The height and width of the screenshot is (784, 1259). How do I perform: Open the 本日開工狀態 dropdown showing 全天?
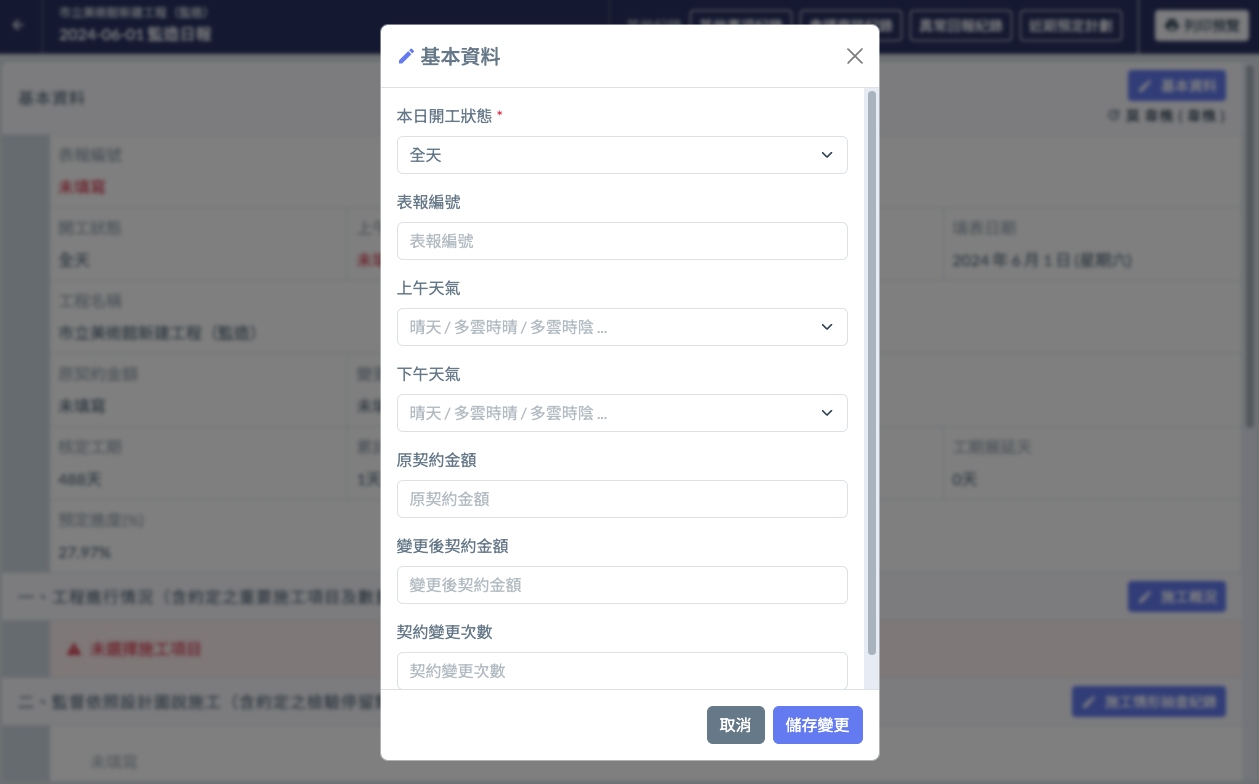622,155
